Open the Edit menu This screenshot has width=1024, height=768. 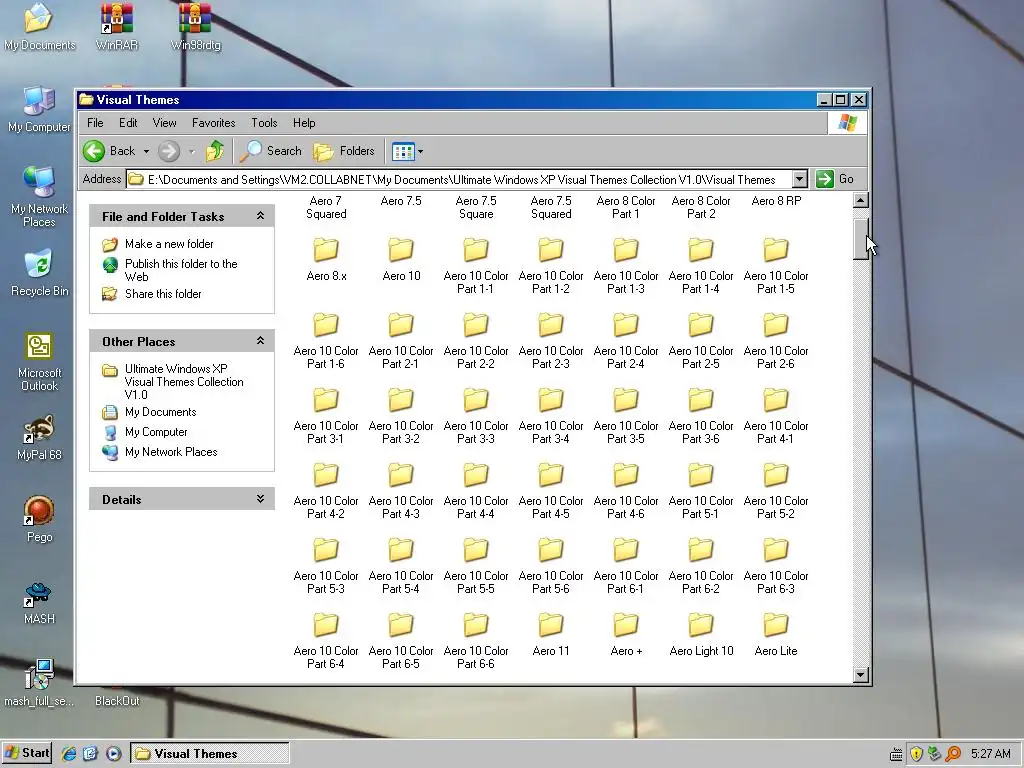point(128,123)
